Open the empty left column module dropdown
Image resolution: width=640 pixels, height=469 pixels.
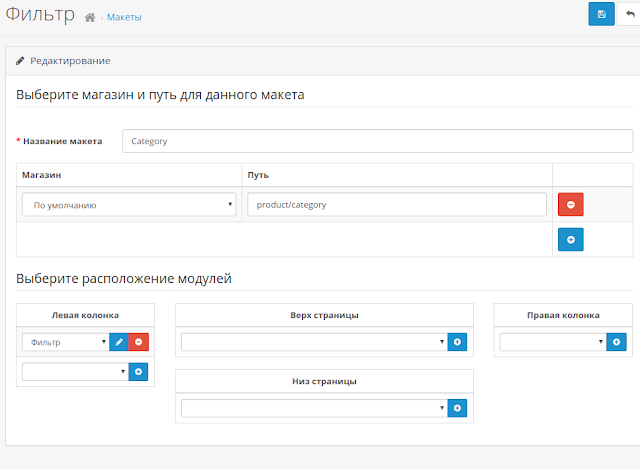76,371
